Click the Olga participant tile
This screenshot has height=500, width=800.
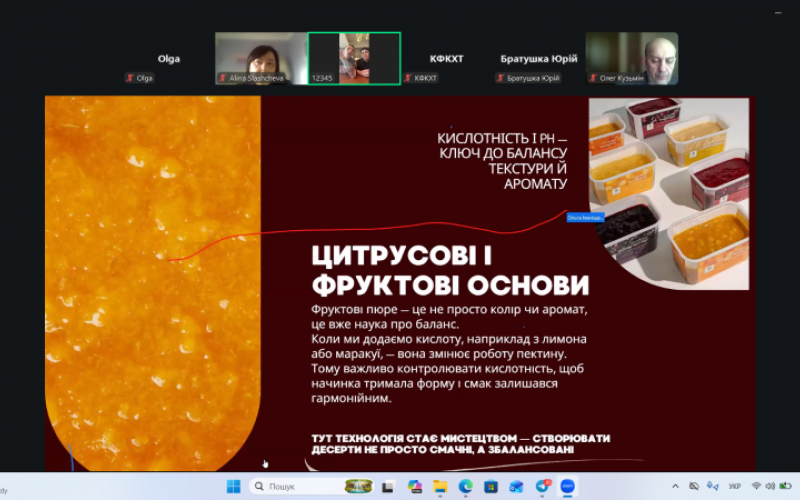click(169, 58)
